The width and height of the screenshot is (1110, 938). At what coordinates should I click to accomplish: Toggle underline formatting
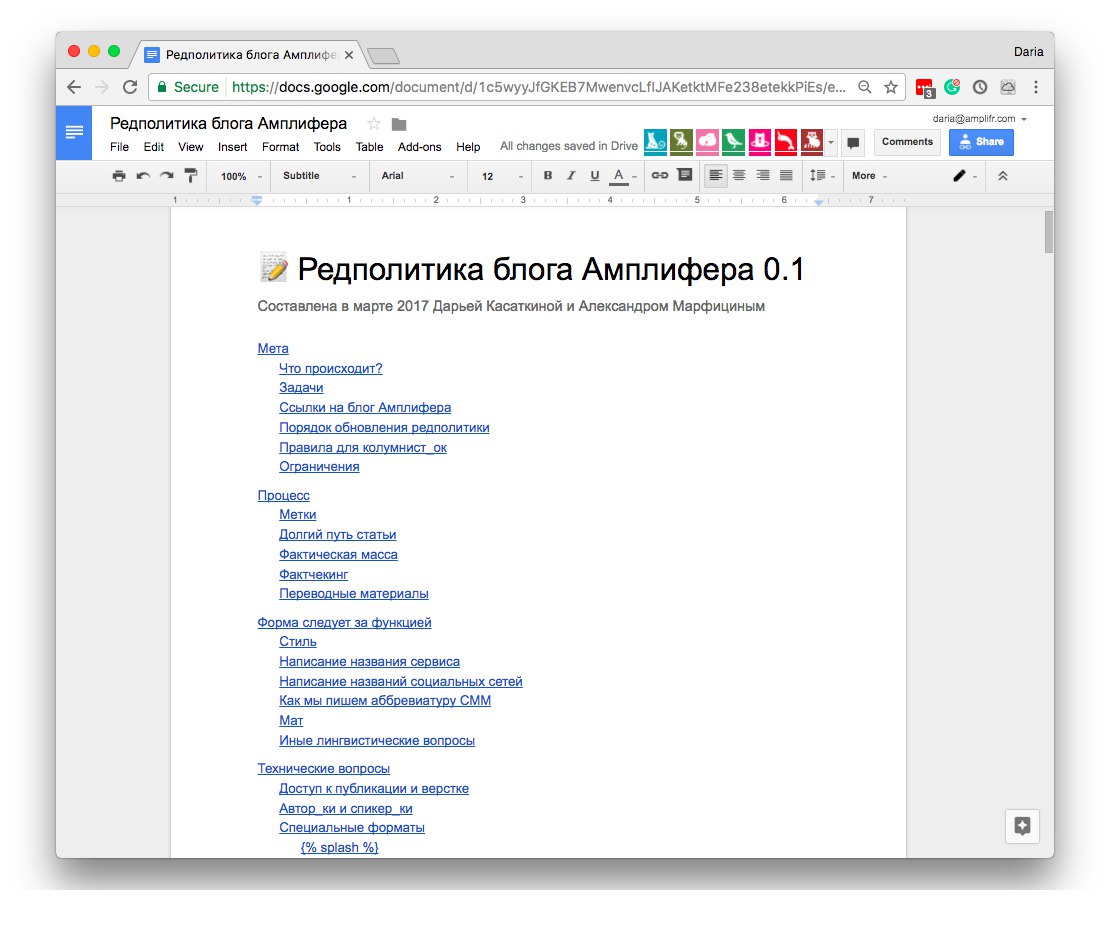[x=595, y=176]
